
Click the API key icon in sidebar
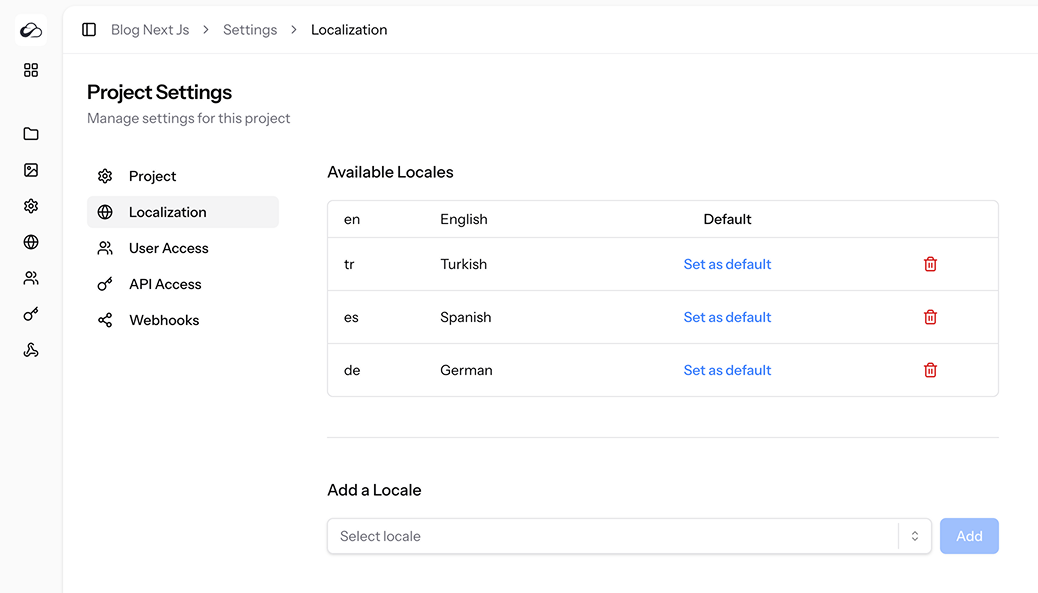pyautogui.click(x=30, y=313)
